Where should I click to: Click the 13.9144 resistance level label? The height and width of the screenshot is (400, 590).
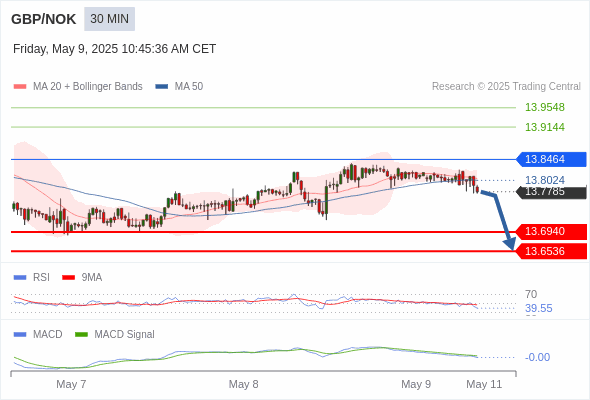coord(544,127)
